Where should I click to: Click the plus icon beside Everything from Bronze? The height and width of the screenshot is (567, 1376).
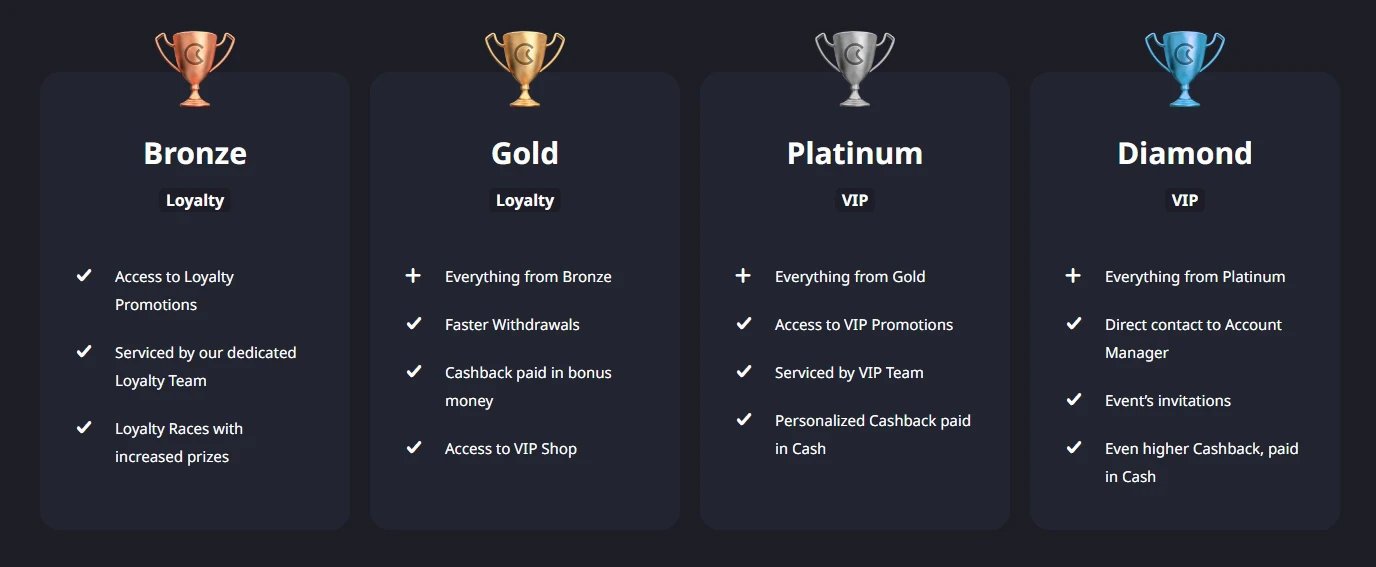(x=413, y=275)
